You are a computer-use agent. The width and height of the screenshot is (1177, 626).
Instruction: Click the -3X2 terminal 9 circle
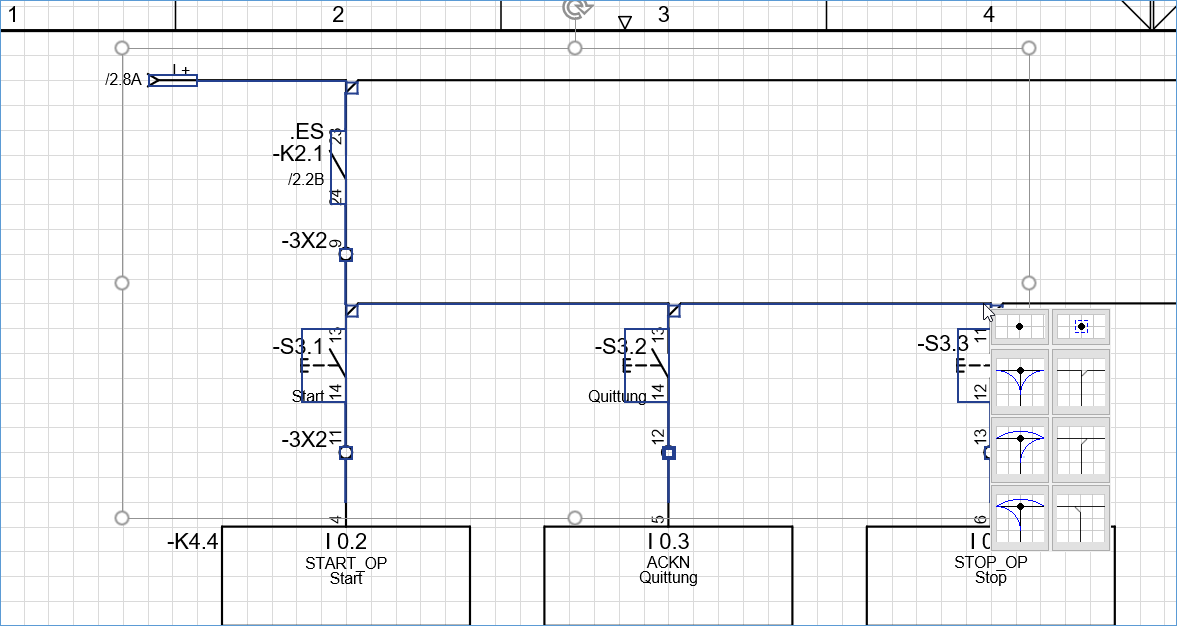coord(346,255)
